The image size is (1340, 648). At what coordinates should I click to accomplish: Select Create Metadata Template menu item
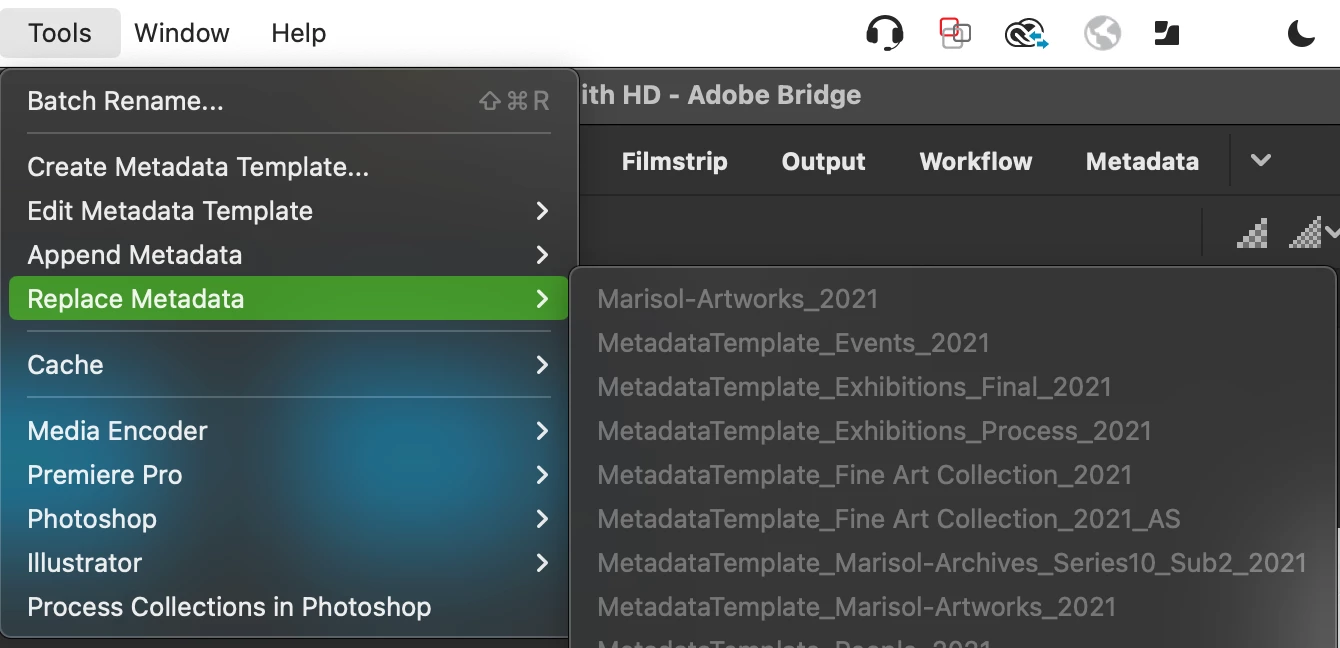pyautogui.click(x=288, y=167)
